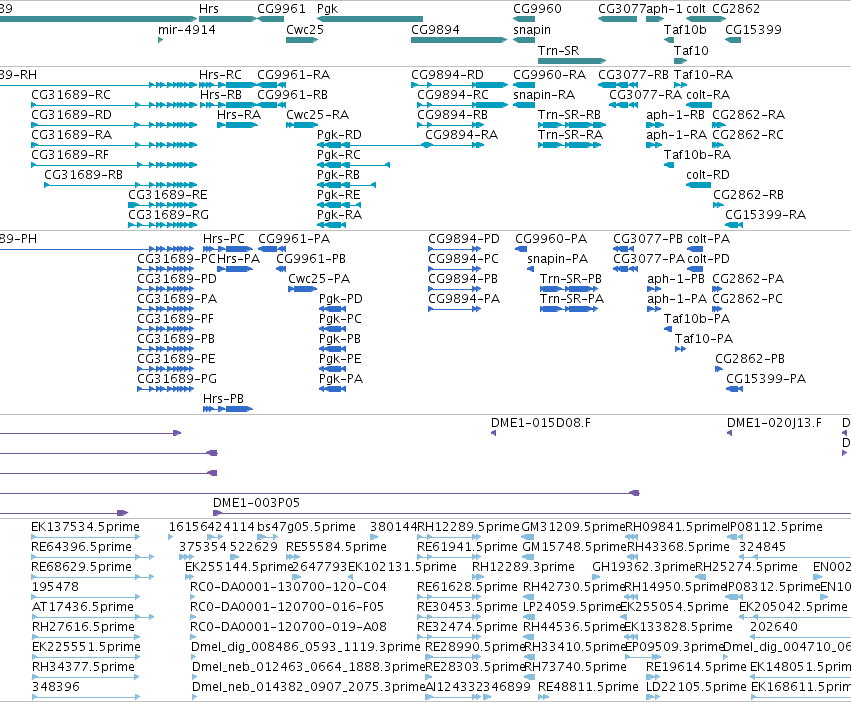Click protein Pgk-PE
851x702 pixels.
pyautogui.click(x=340, y=359)
